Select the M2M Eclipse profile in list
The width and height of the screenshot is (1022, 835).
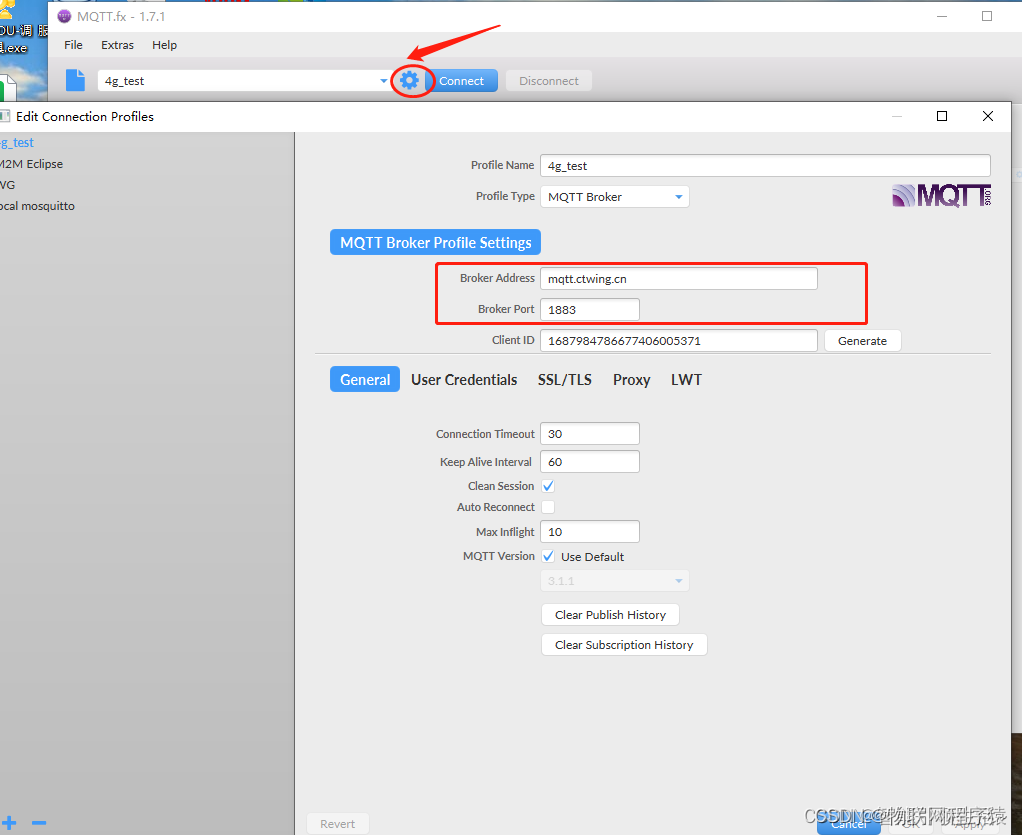coord(32,164)
